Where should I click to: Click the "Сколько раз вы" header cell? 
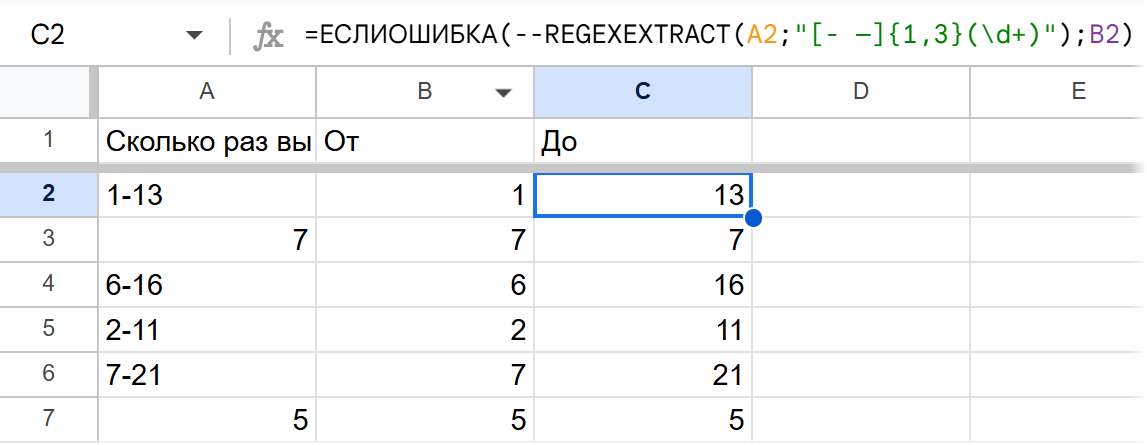(207, 142)
